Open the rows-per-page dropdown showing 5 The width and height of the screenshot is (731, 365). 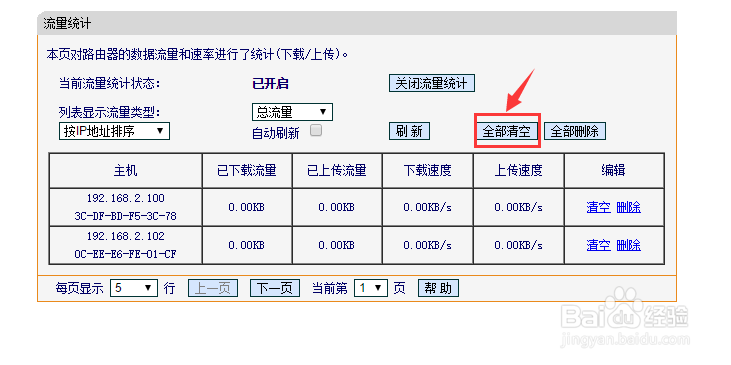(134, 288)
